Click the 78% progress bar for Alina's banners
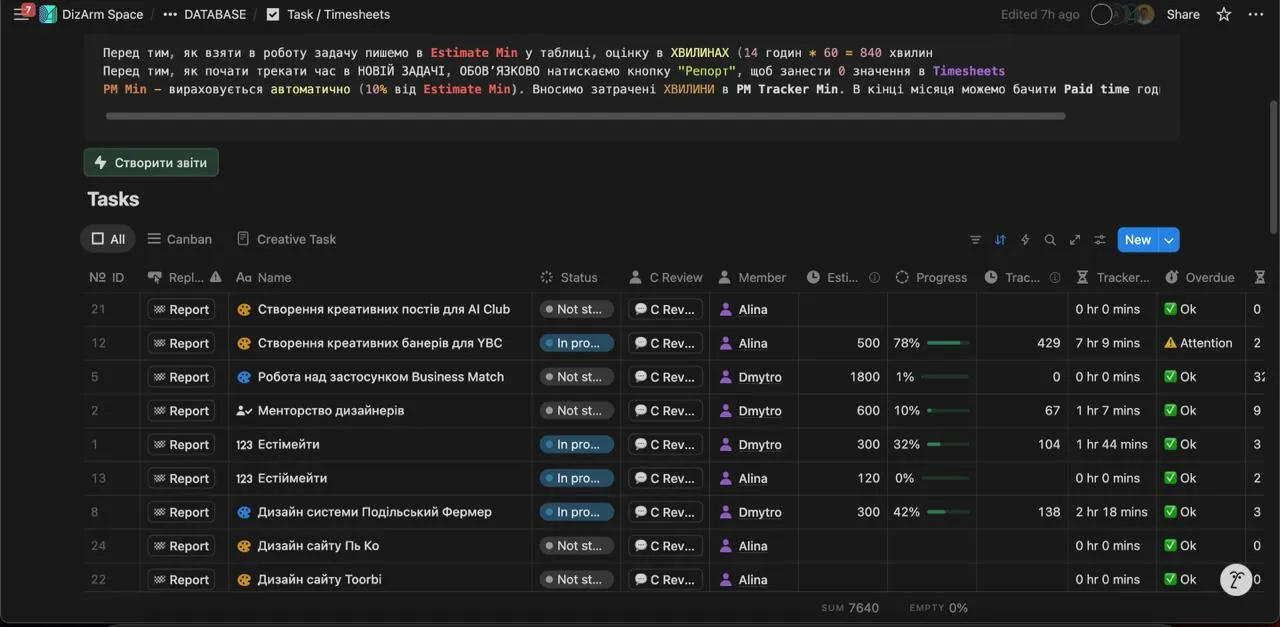The height and width of the screenshot is (627, 1280). pos(947,343)
